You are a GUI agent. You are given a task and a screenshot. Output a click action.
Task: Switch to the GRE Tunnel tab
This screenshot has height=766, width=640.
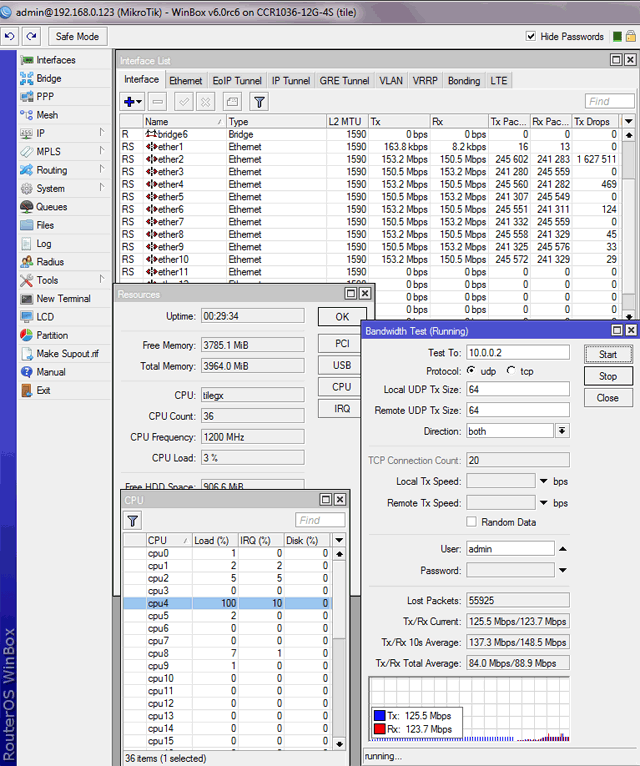point(344,81)
